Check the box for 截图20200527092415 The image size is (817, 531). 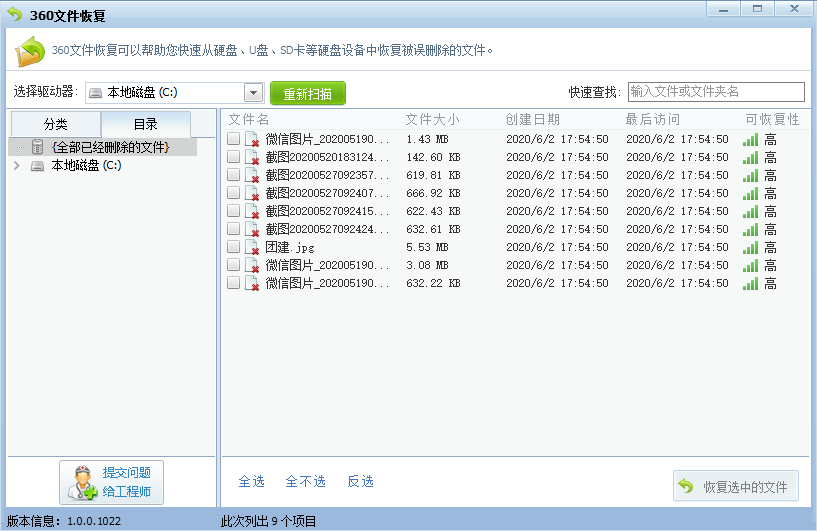233,211
